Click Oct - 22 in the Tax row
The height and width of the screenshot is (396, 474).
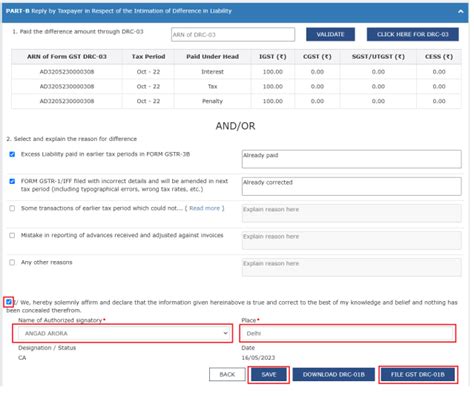click(148, 86)
